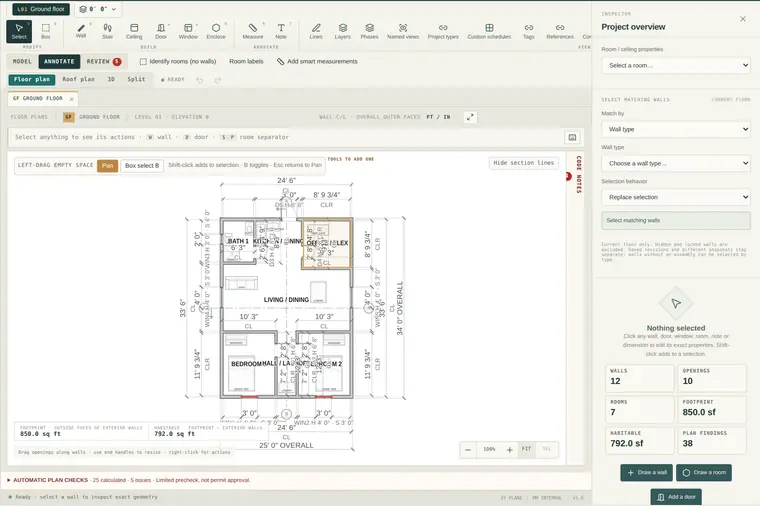Activate the Select tool
Screen dimensions: 760x506
19,31
